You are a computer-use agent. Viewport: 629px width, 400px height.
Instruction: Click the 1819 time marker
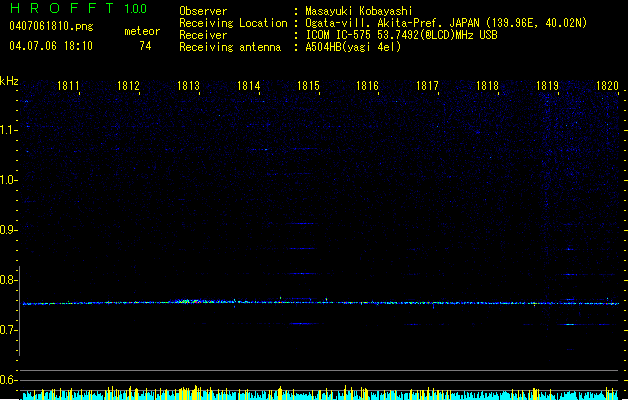pyautogui.click(x=548, y=86)
